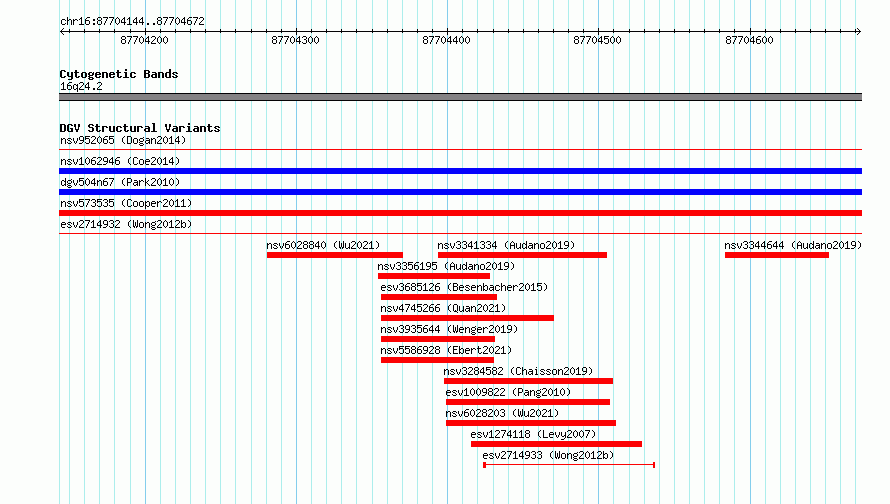The width and height of the screenshot is (890, 504).
Task: Select the red bar under esv1274118 (Levy2007)
Action: click(556, 444)
